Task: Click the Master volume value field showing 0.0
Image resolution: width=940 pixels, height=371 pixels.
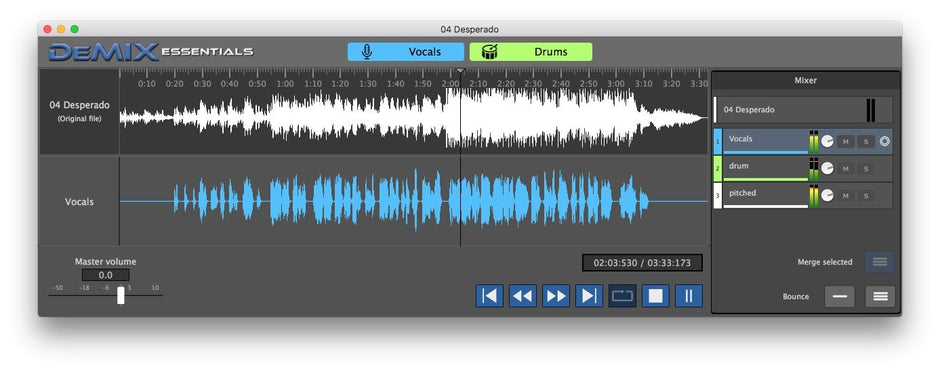Action: (106, 275)
